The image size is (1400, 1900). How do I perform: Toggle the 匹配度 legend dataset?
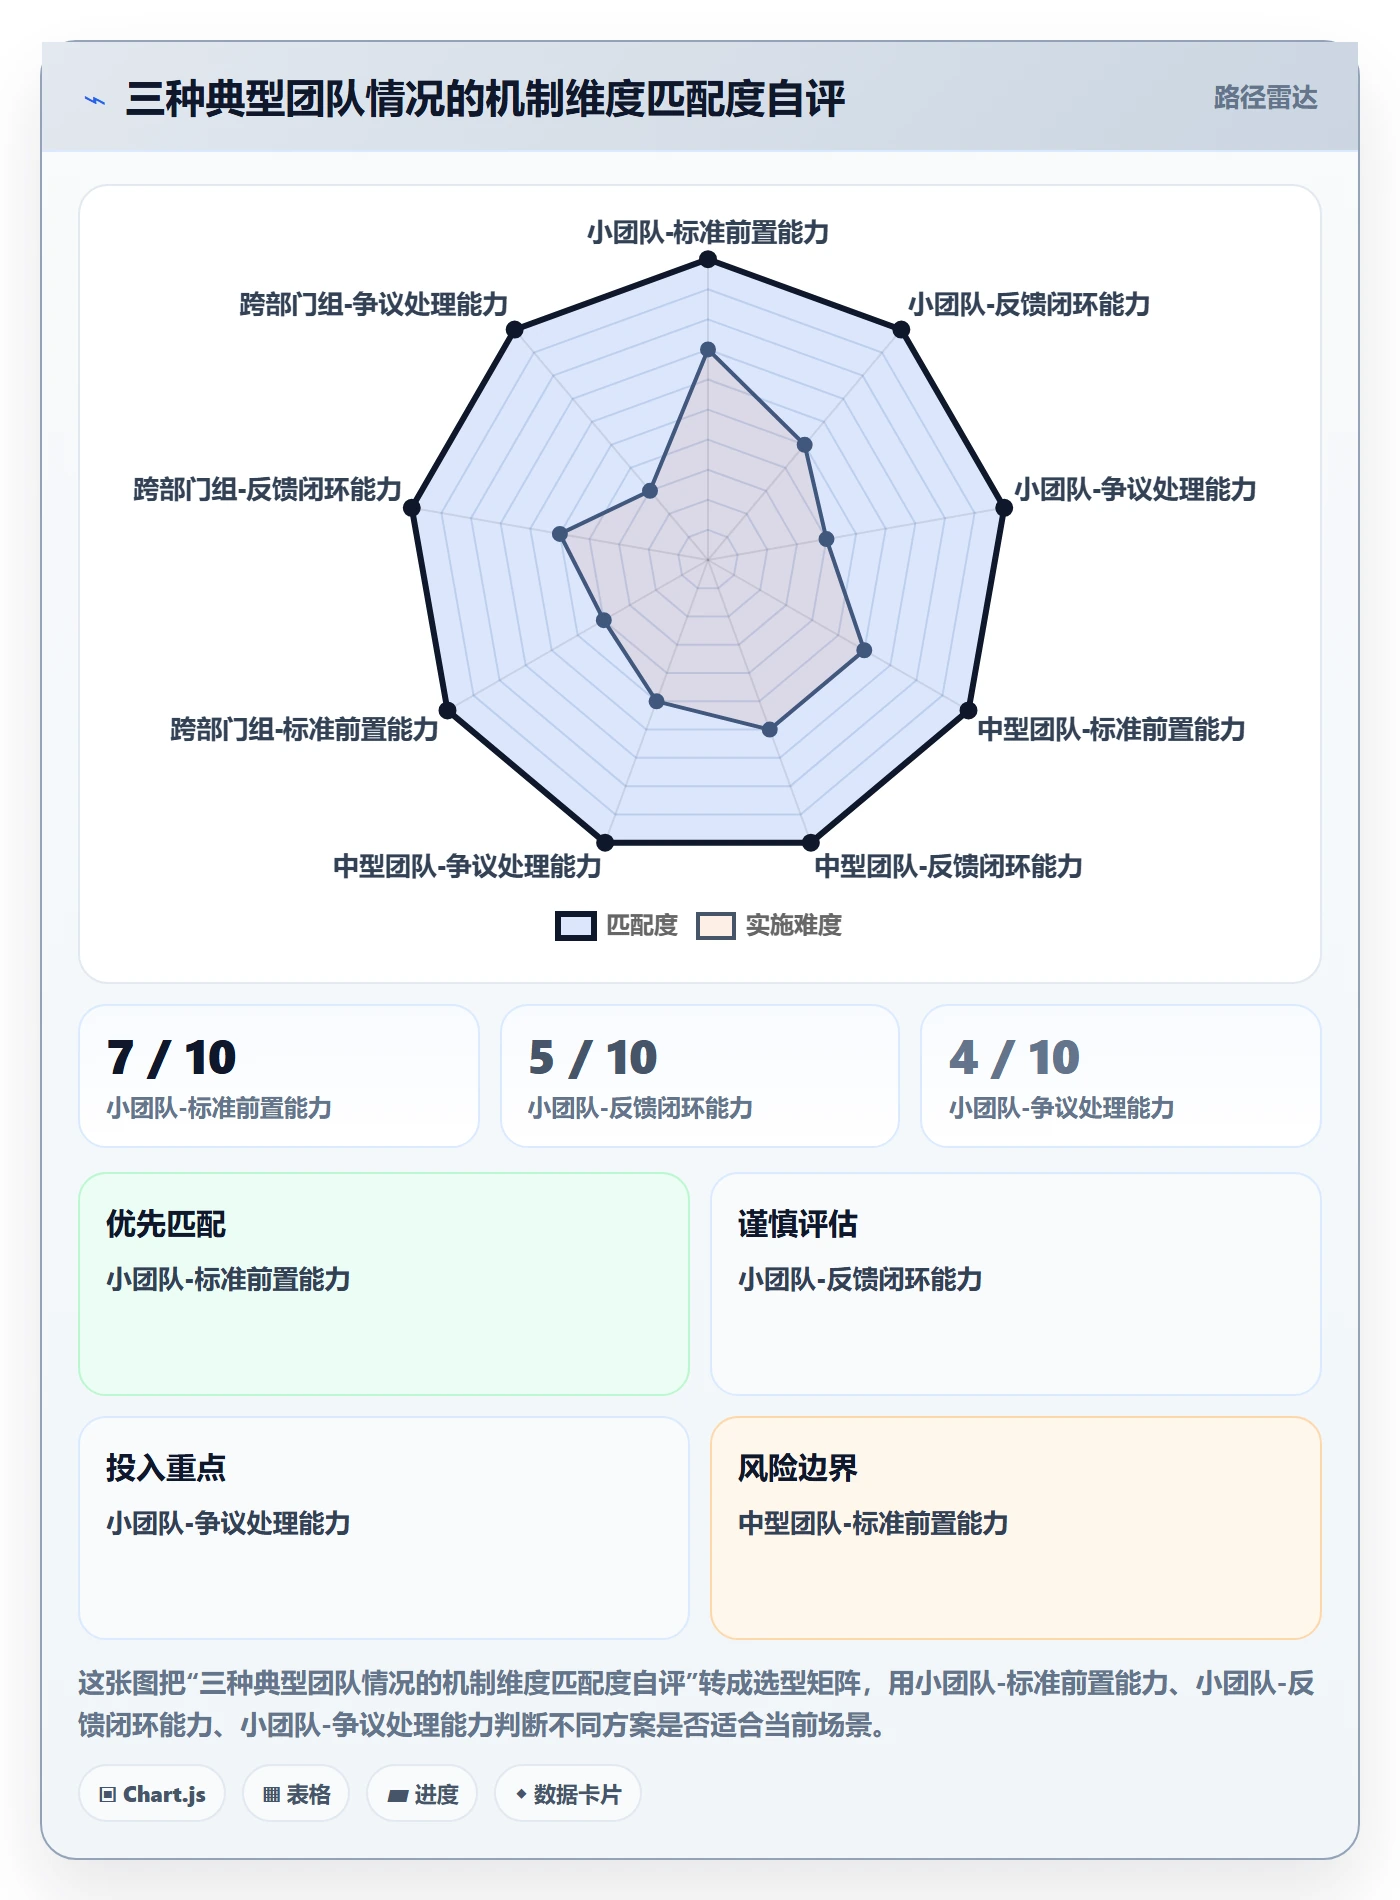617,925
